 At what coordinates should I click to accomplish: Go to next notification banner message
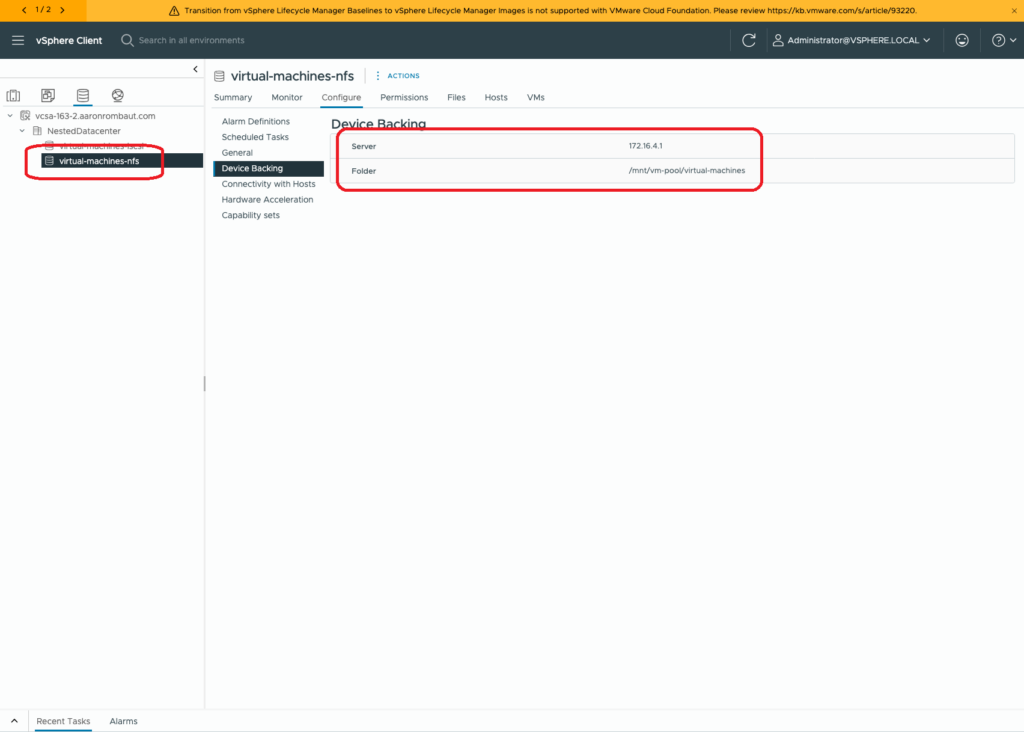[62, 10]
